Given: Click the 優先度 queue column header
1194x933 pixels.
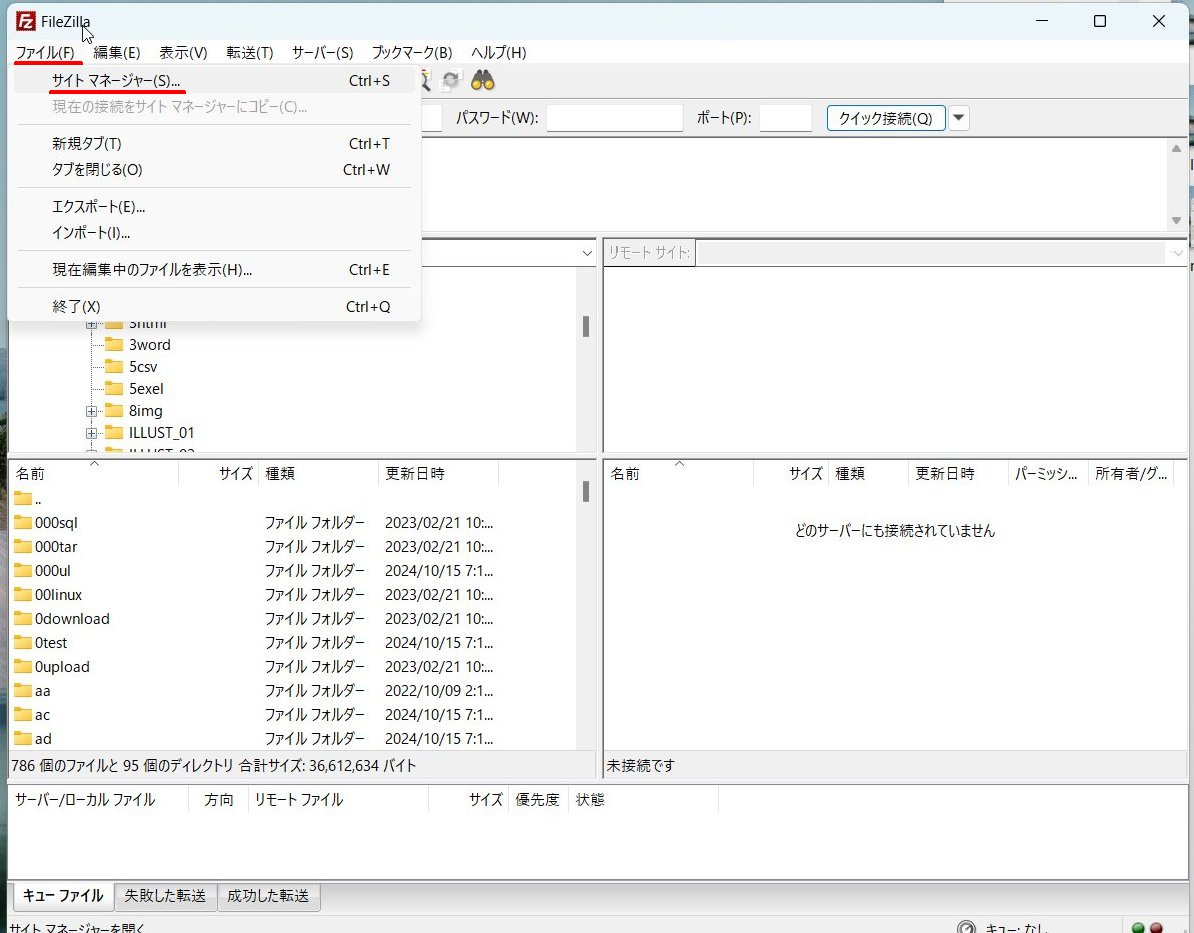Looking at the screenshot, I should pos(538,800).
